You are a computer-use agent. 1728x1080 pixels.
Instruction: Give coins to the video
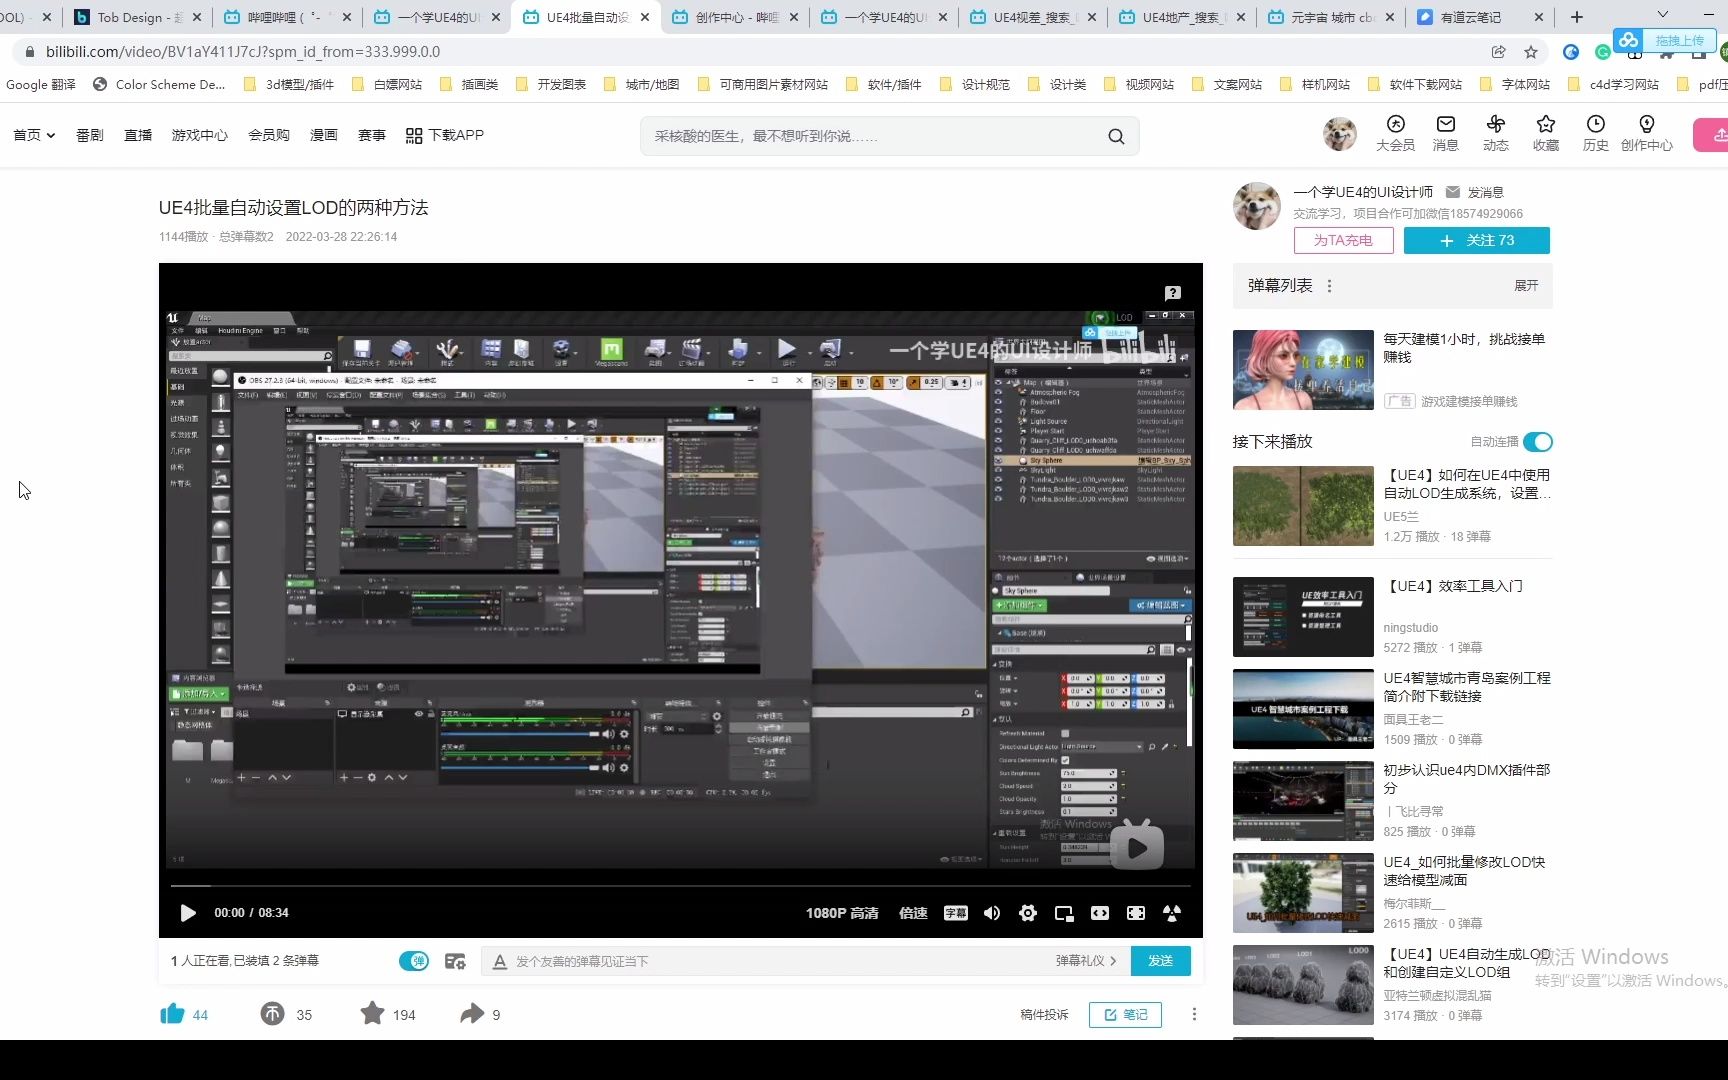272,1014
